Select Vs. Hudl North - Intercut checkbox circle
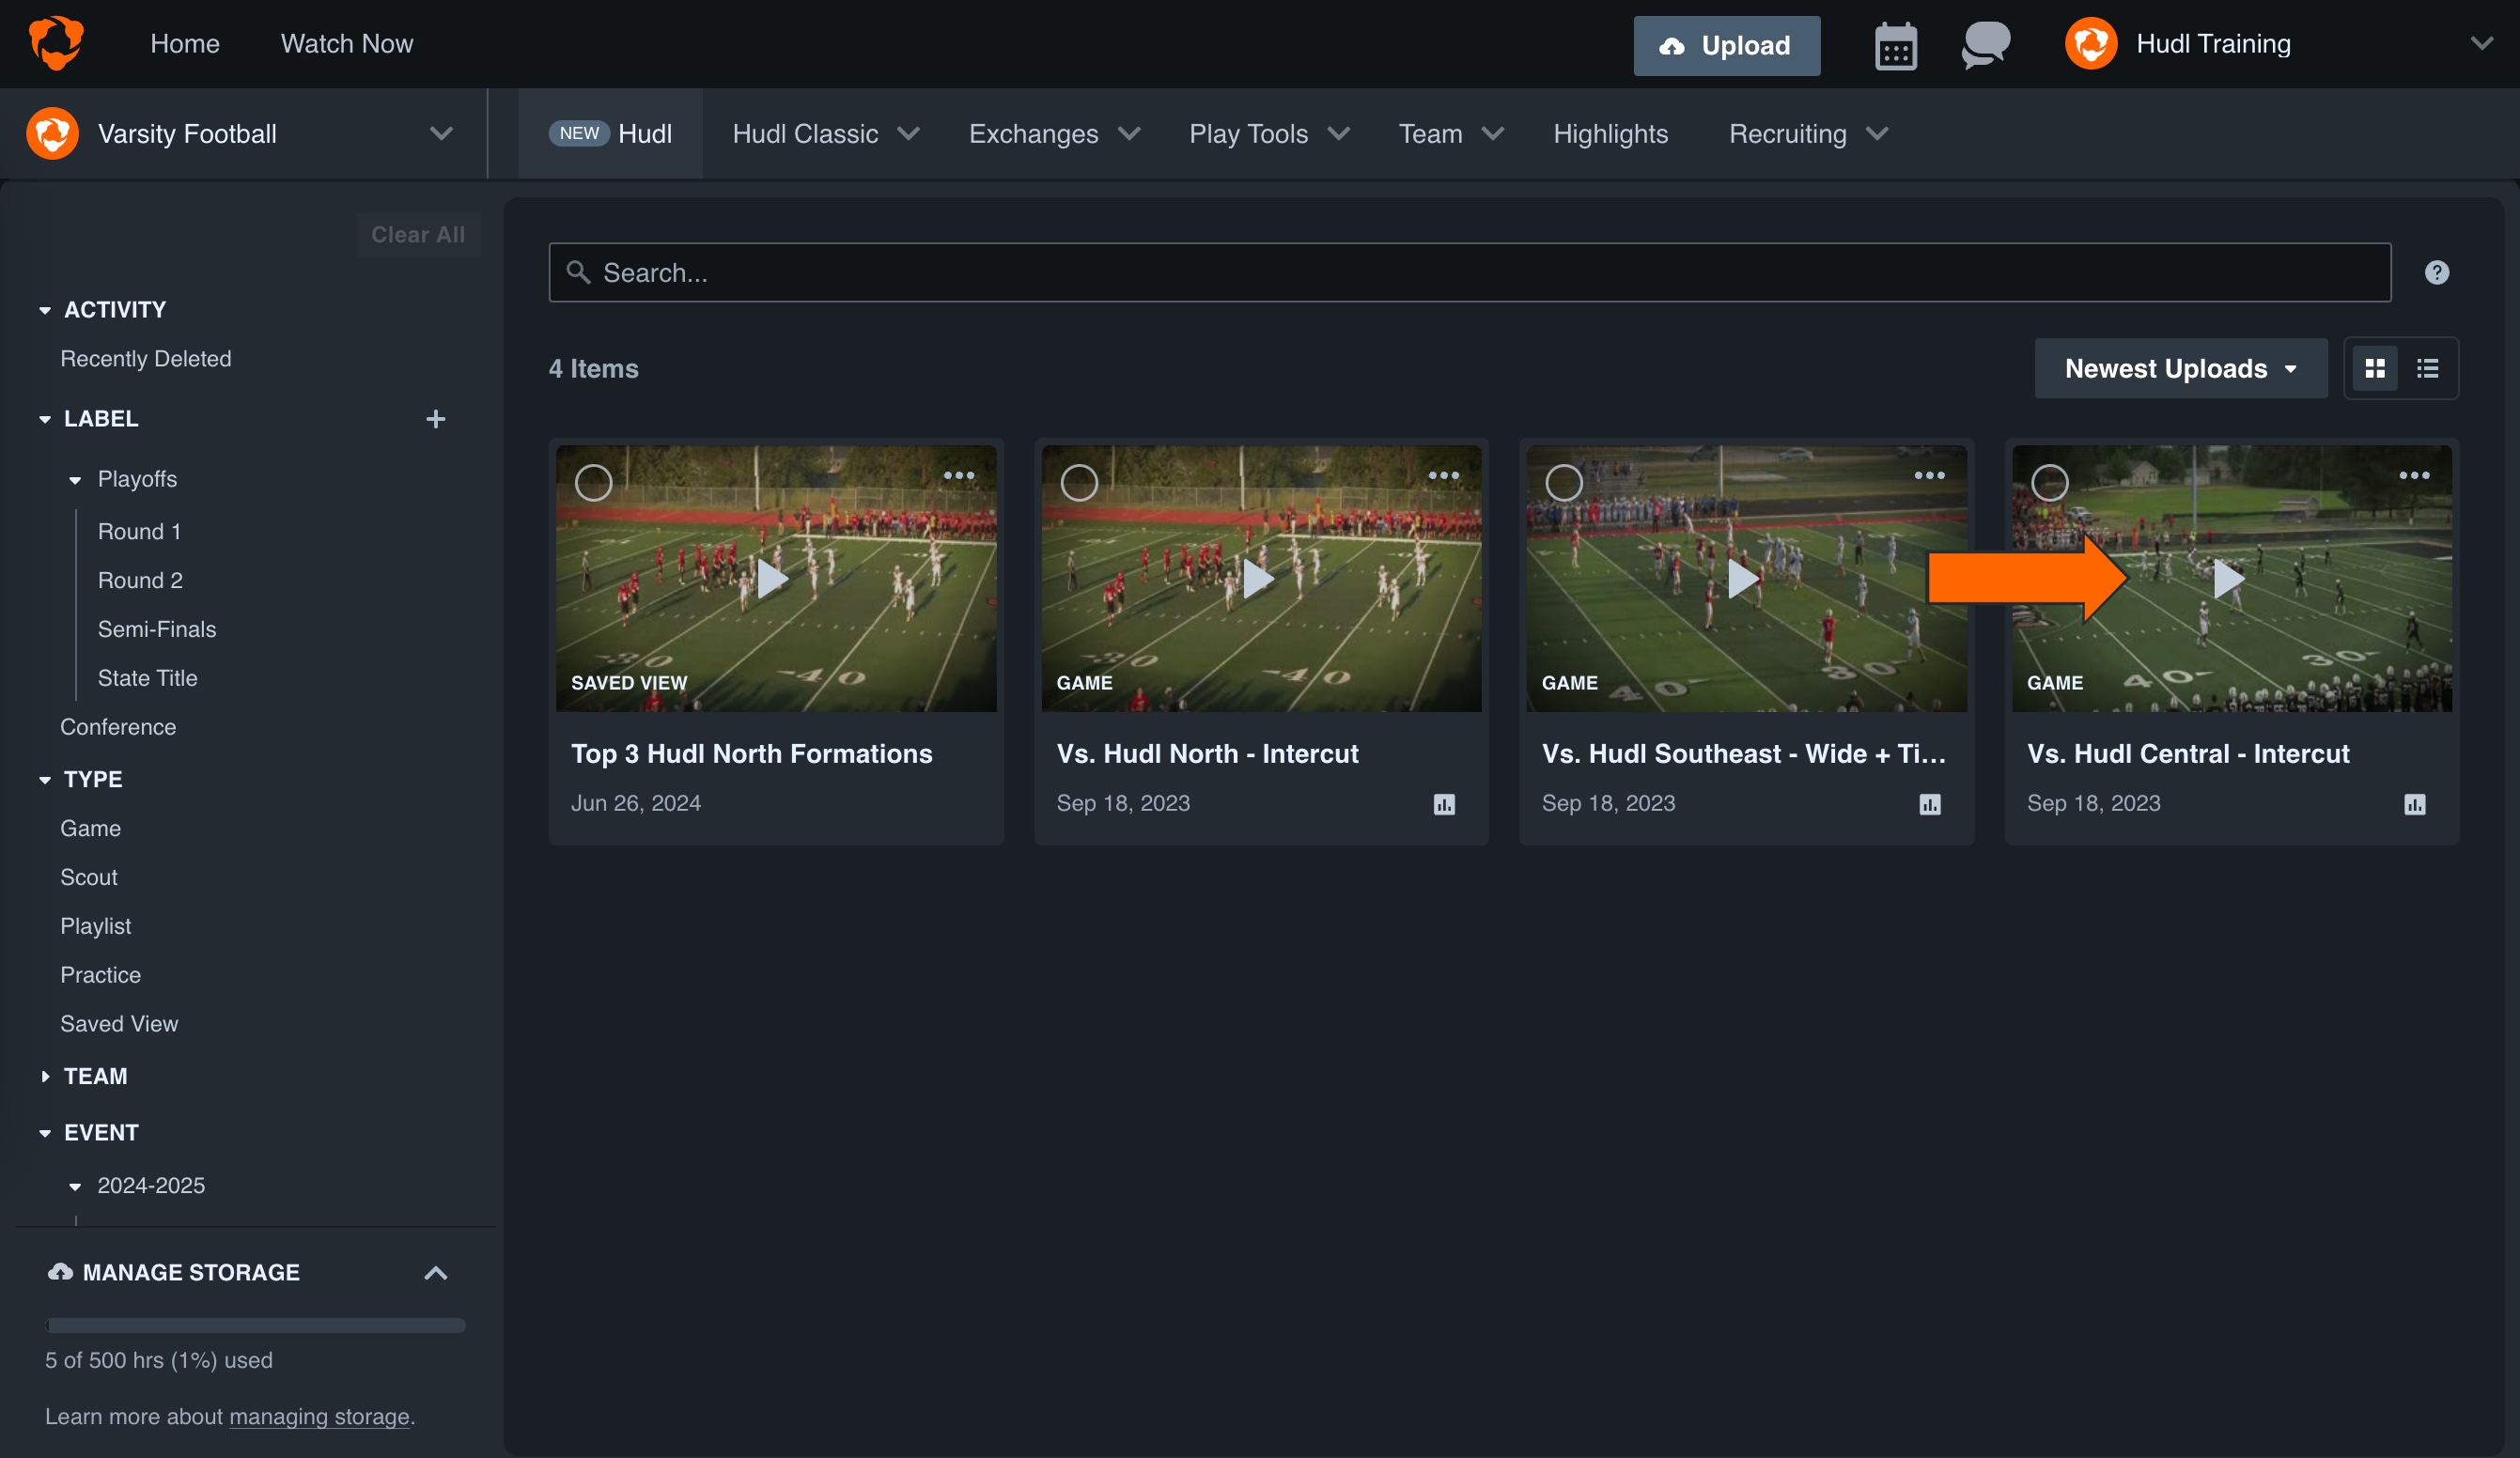Image resolution: width=2520 pixels, height=1458 pixels. [1078, 483]
